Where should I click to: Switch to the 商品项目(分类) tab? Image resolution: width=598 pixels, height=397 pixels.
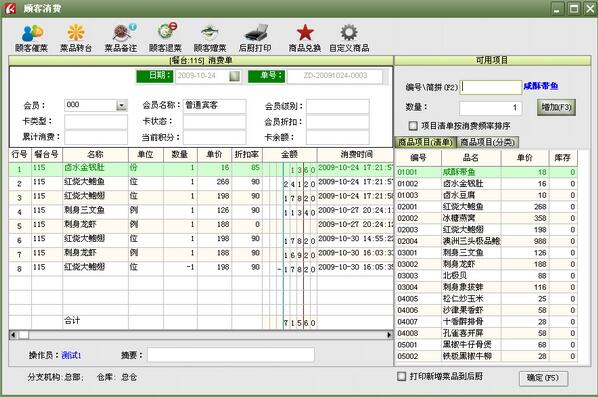click(487, 142)
